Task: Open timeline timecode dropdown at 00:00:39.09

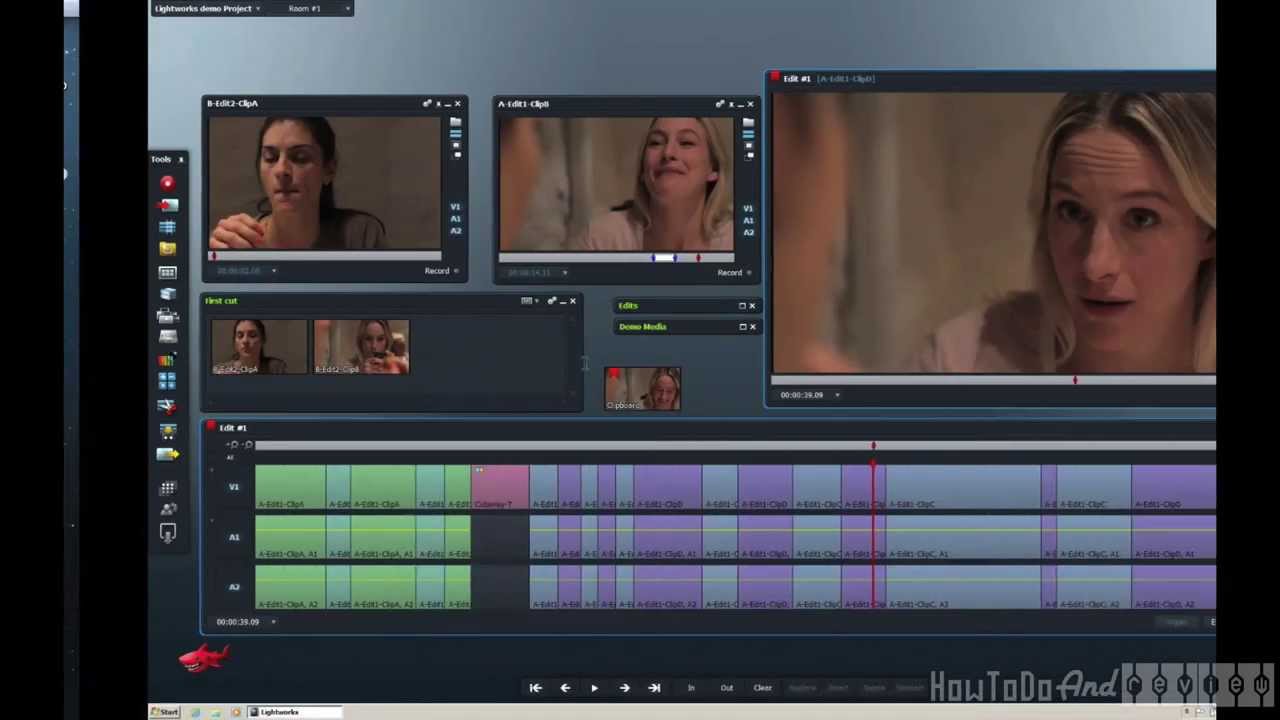Action: pos(273,622)
